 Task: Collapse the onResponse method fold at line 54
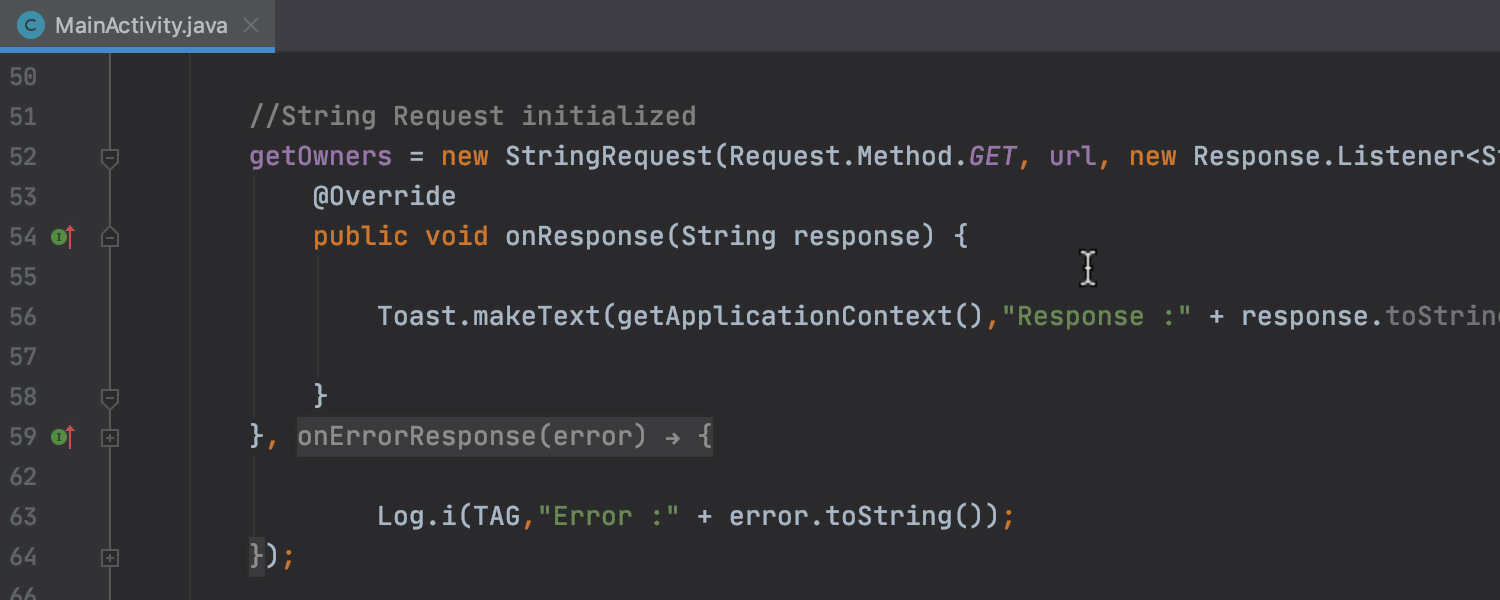point(110,237)
